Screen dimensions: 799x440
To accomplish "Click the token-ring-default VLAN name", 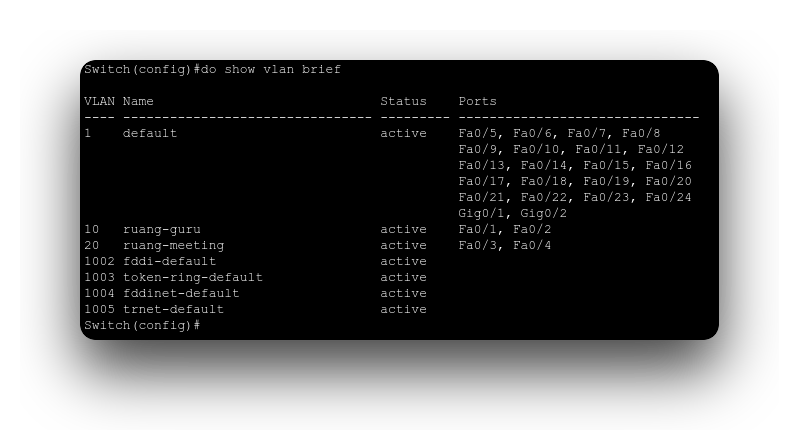I will coord(192,277).
